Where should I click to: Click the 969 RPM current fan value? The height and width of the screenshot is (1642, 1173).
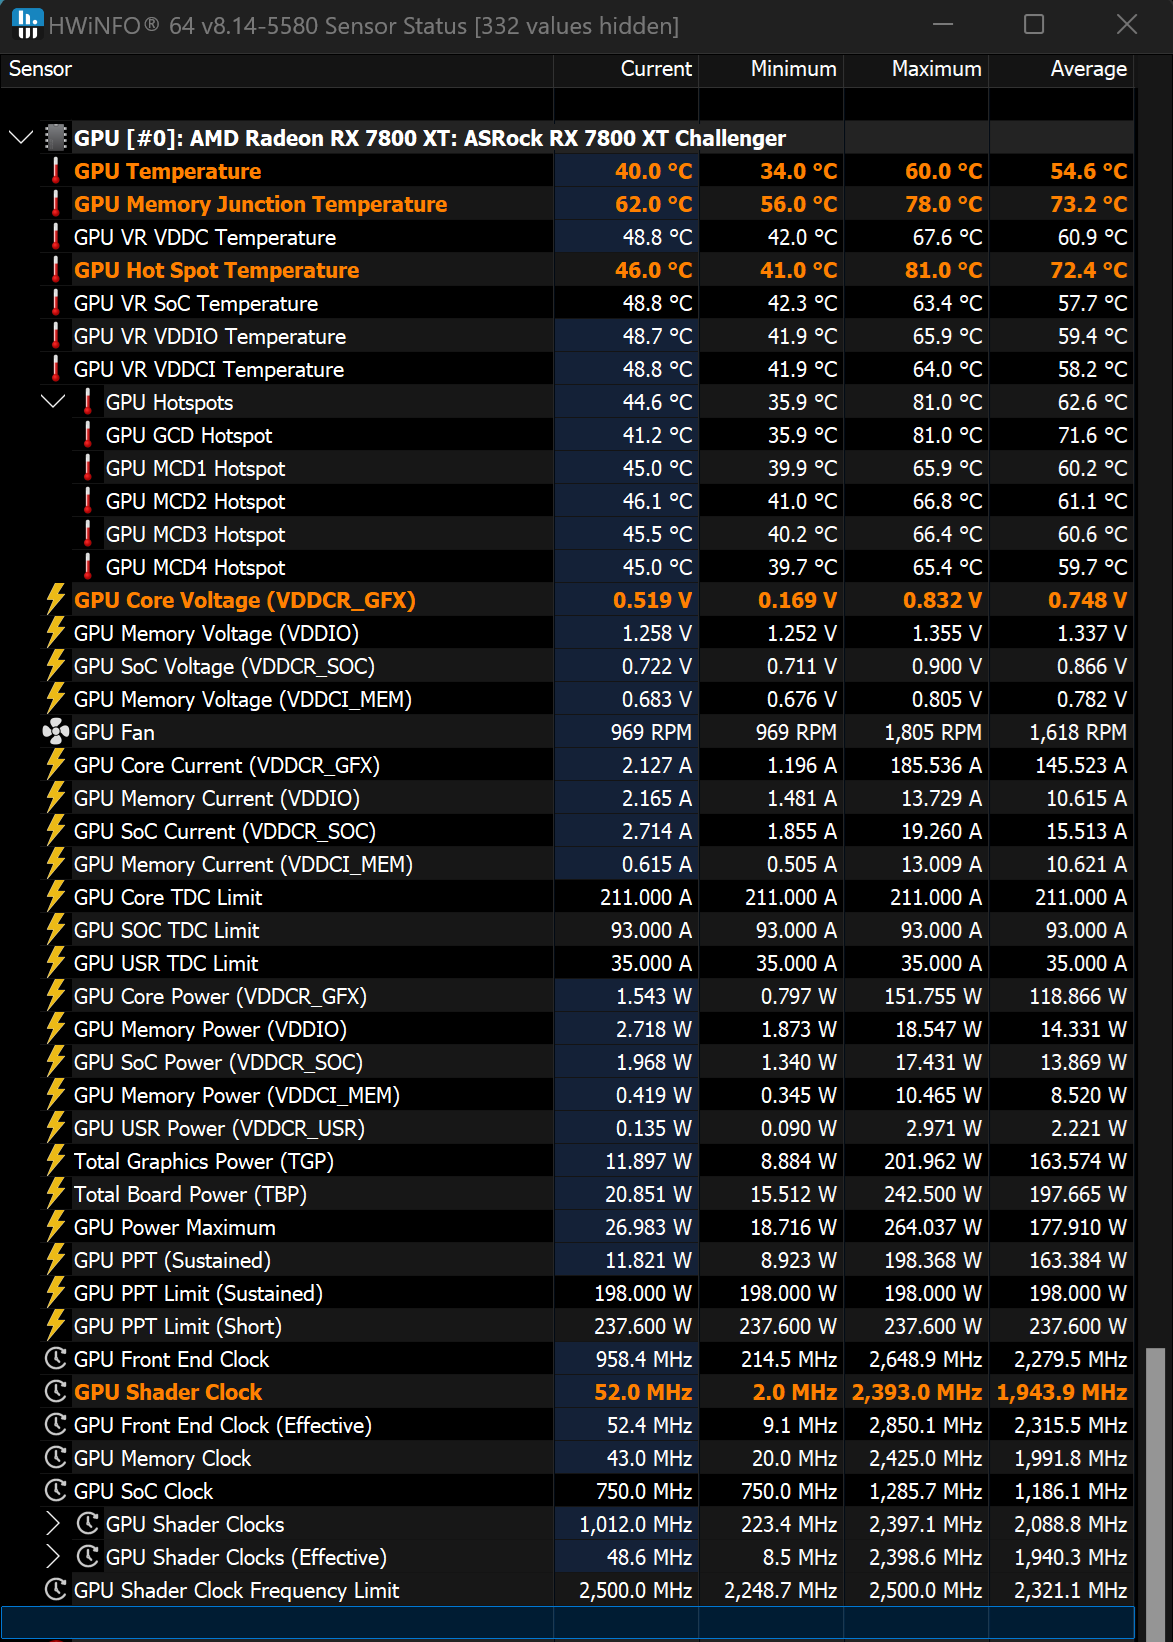point(651,732)
